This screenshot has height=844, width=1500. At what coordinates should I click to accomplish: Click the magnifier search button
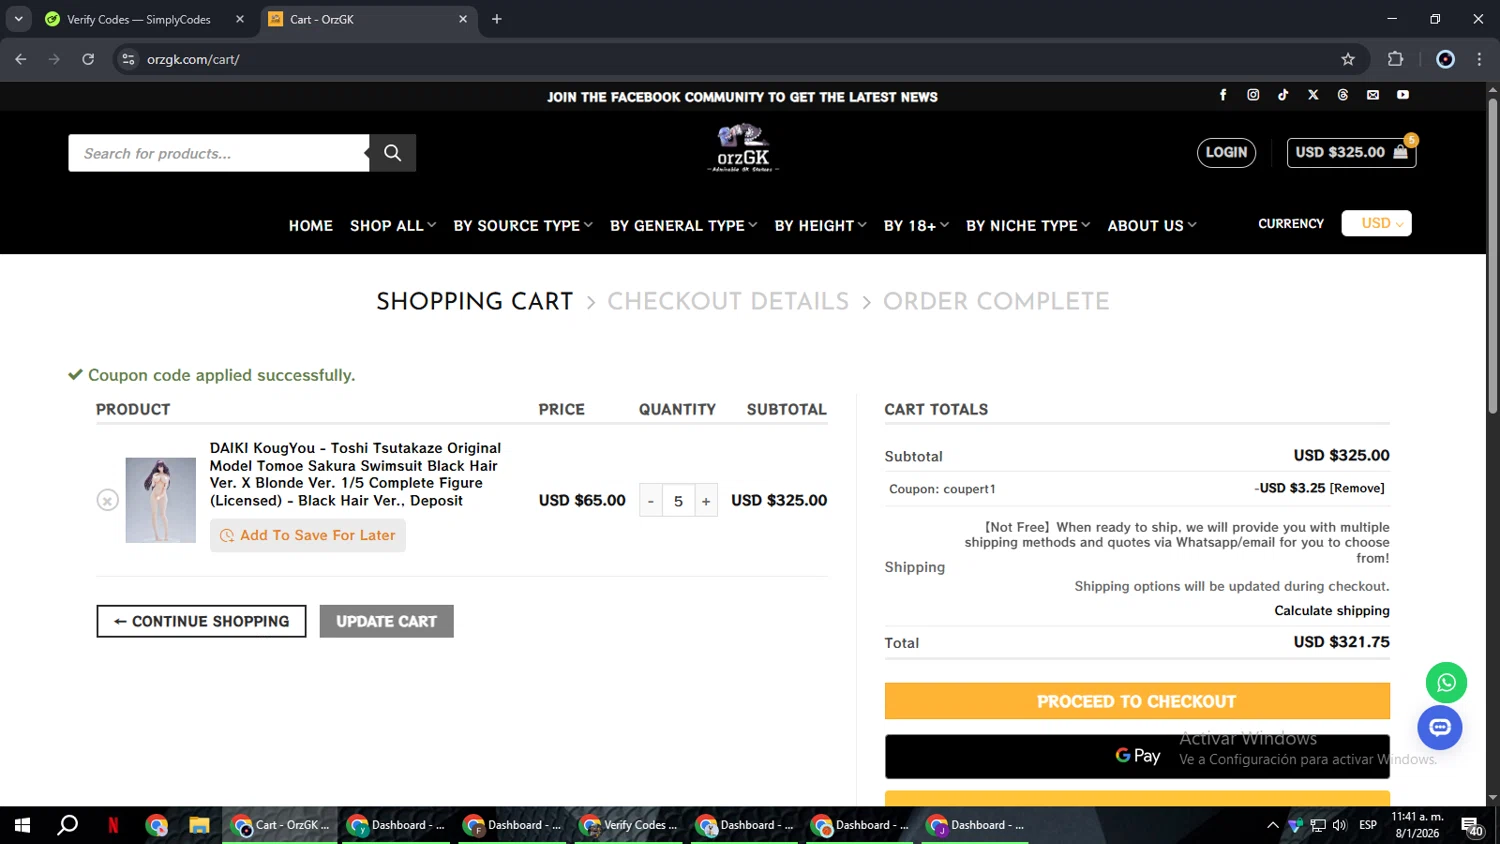coord(393,153)
